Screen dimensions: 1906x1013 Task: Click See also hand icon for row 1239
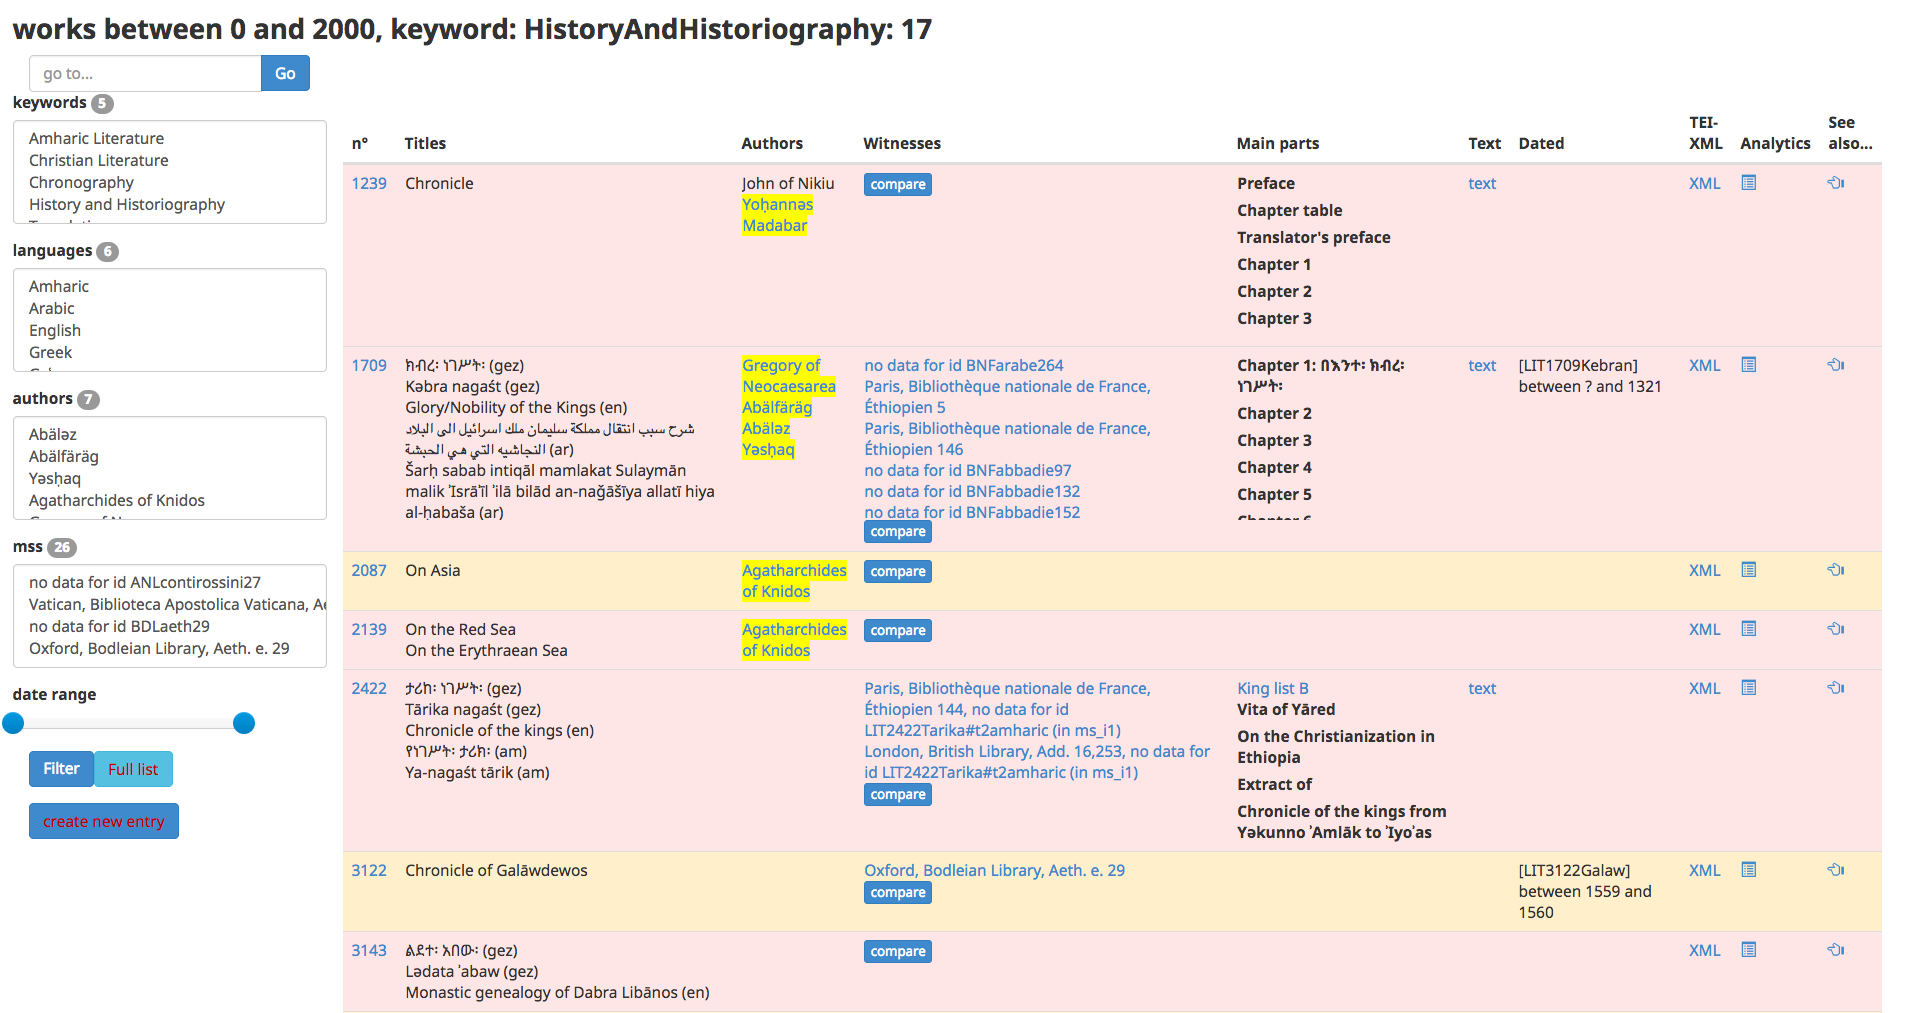click(x=1836, y=183)
